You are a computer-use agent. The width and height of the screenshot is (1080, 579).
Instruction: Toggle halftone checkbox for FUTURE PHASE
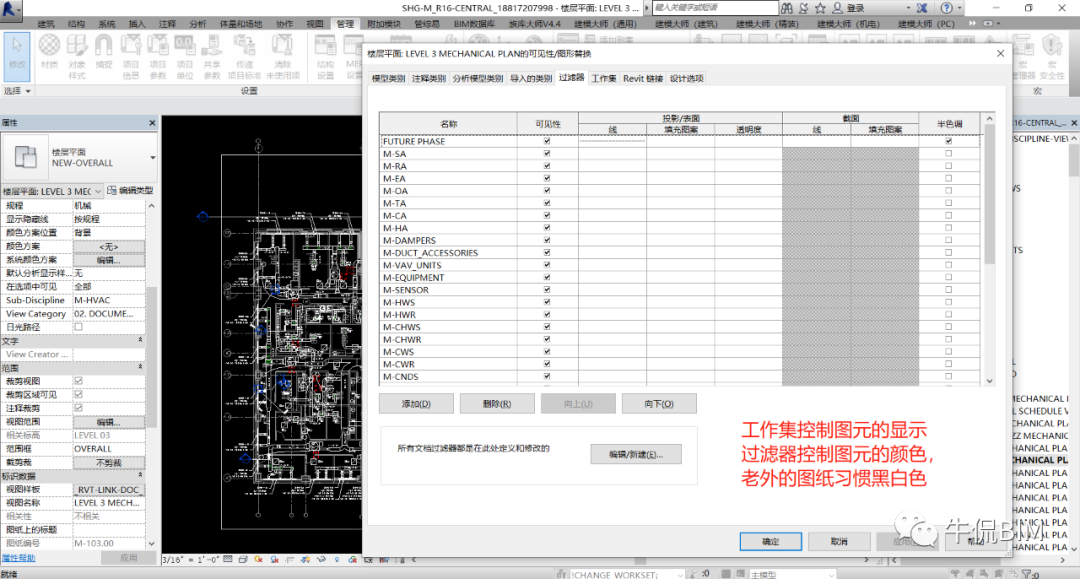pos(948,140)
